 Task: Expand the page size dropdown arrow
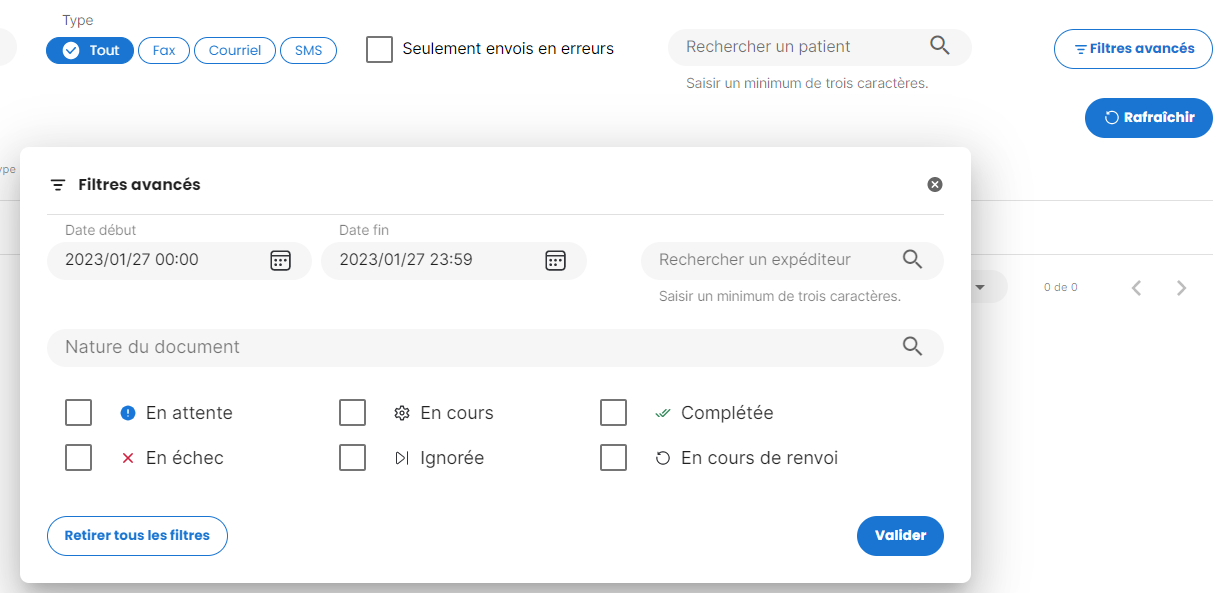(980, 287)
